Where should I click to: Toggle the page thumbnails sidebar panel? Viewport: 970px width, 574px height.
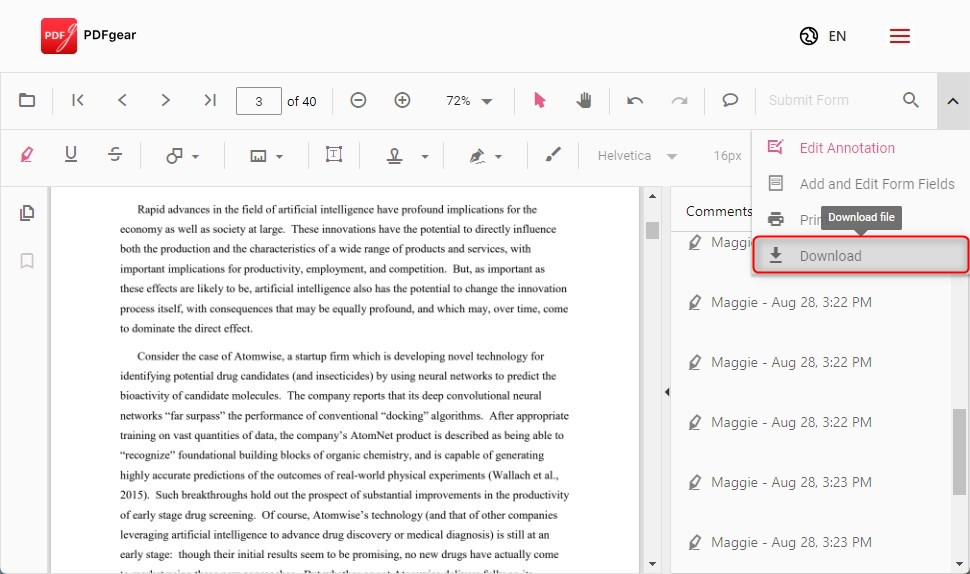click(27, 213)
